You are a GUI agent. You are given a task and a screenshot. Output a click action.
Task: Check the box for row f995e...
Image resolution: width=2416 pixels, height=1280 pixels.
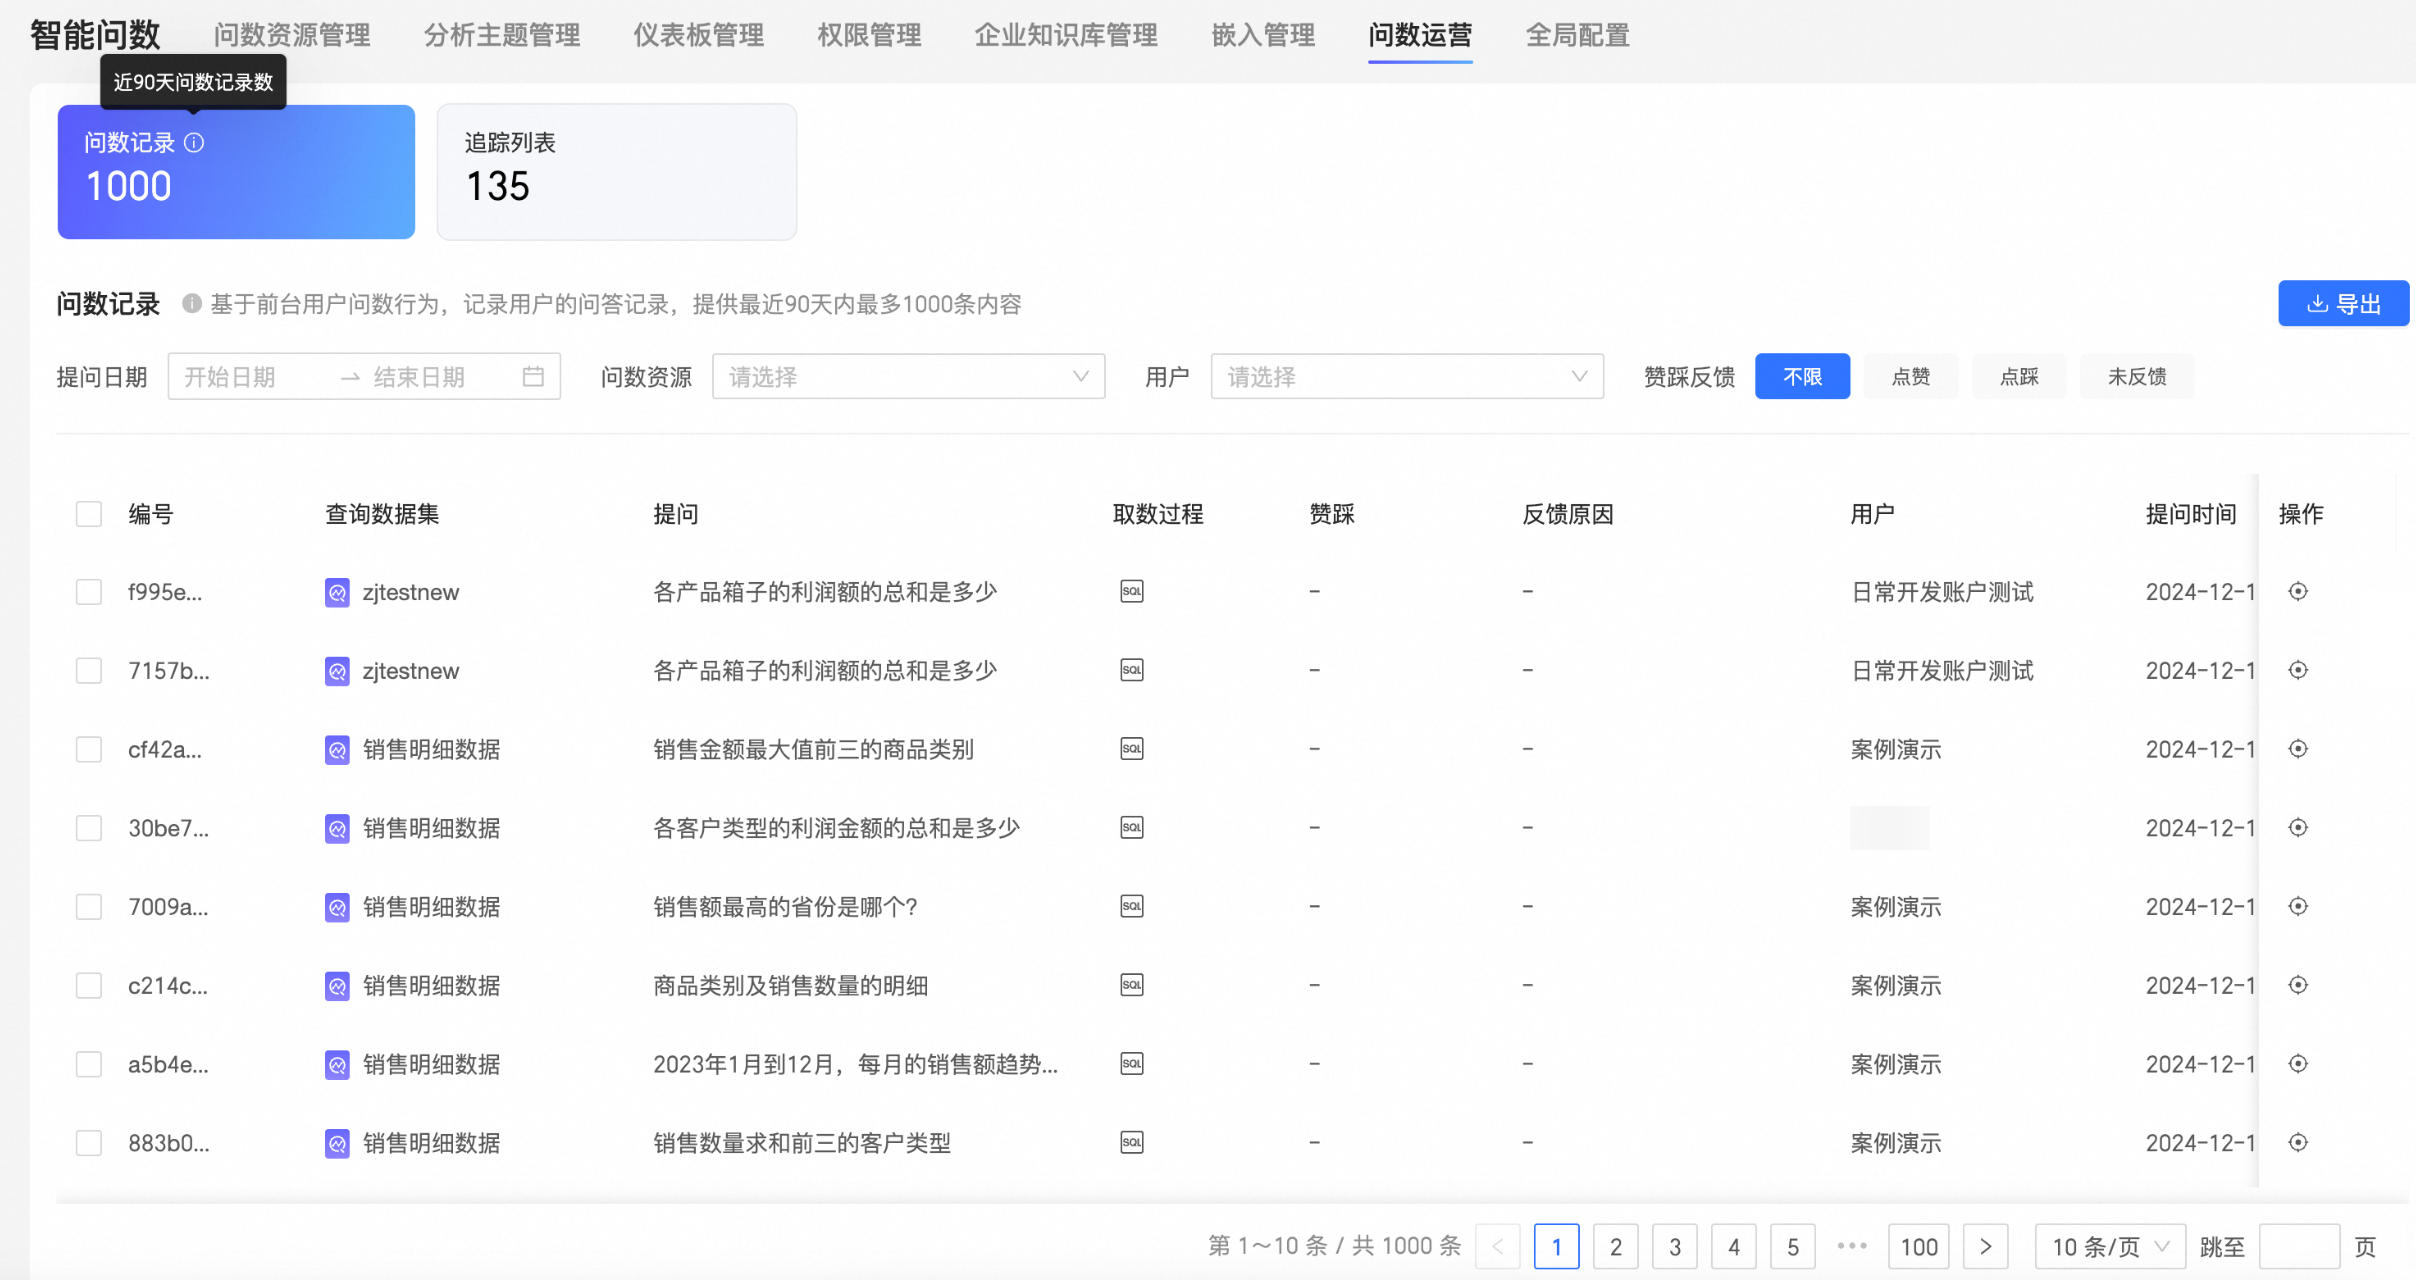pyautogui.click(x=89, y=592)
